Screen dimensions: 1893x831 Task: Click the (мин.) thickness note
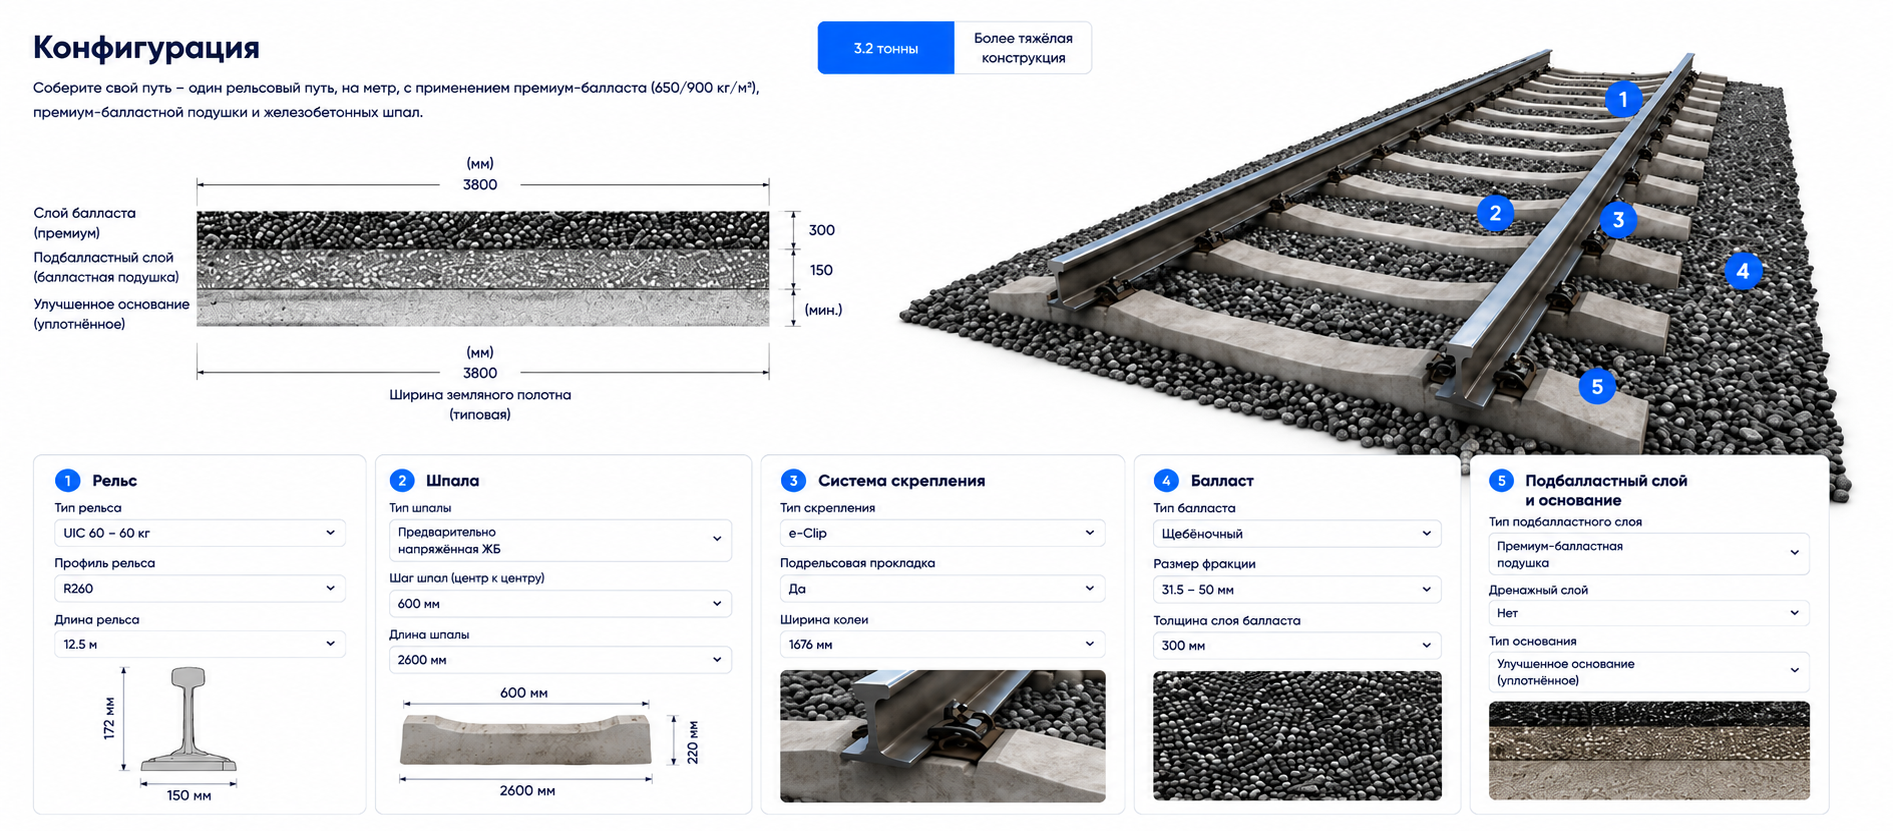(823, 310)
